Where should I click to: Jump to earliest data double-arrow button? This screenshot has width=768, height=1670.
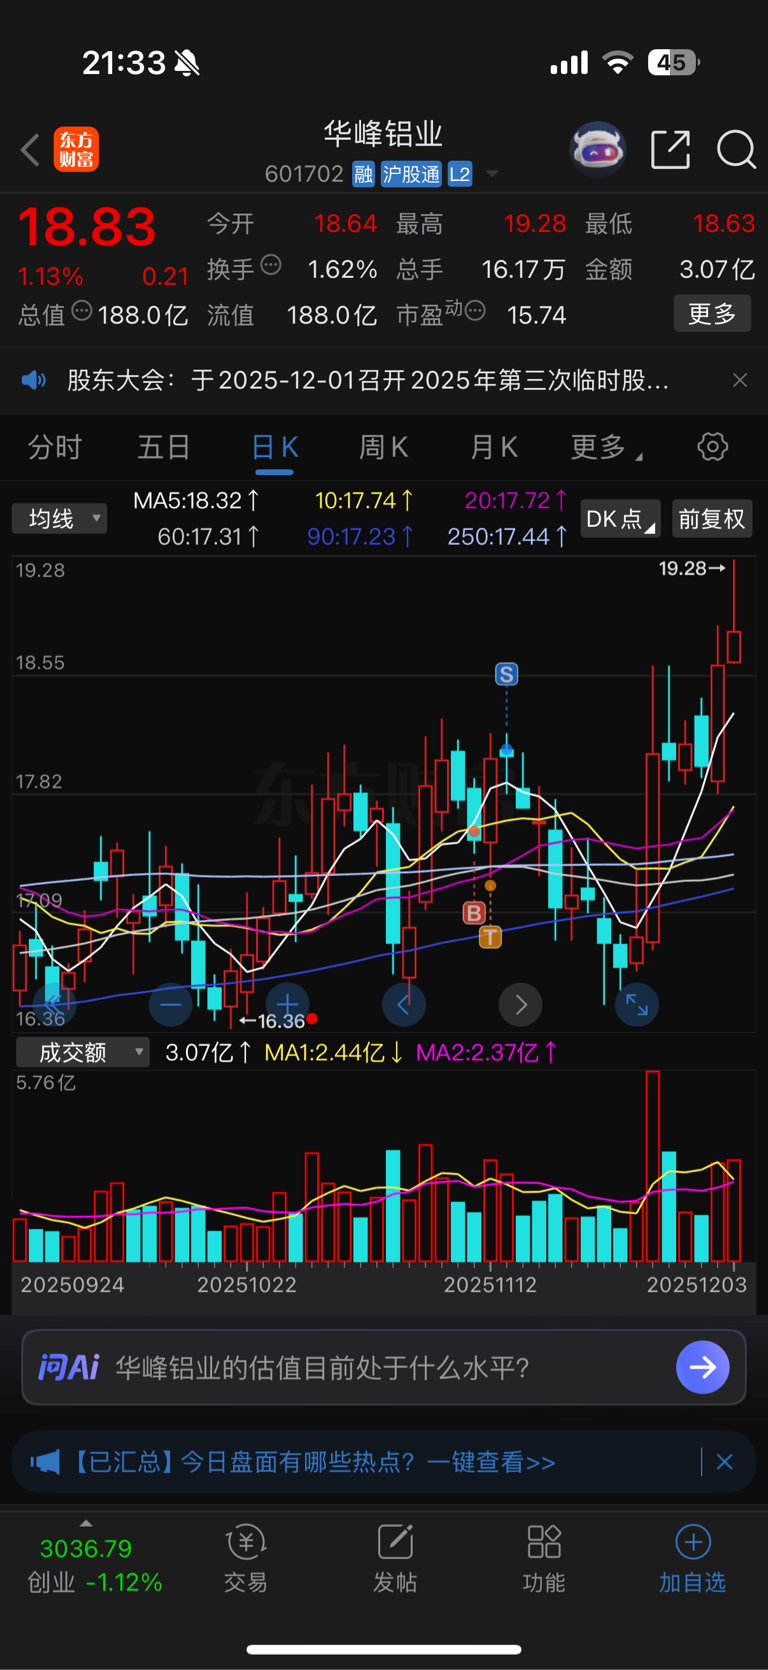tap(53, 1003)
